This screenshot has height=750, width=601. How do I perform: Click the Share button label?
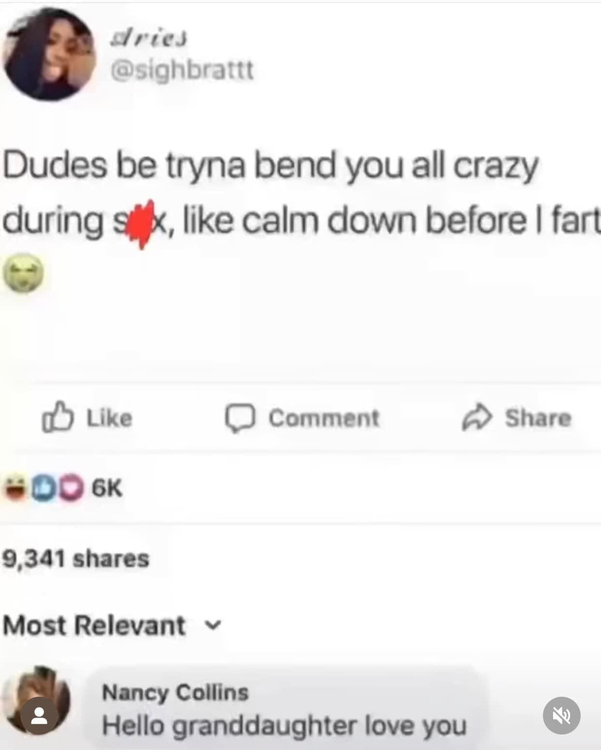coord(538,418)
